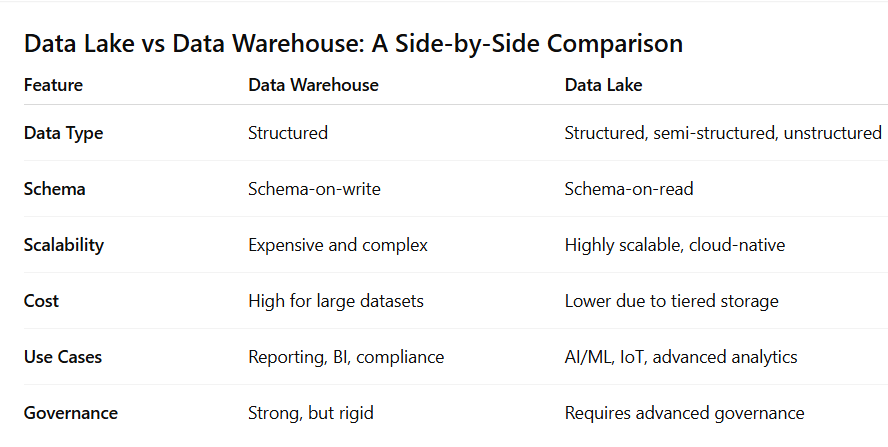Click the 'Feature' column header
This screenshot has height=447, width=888.
point(53,85)
